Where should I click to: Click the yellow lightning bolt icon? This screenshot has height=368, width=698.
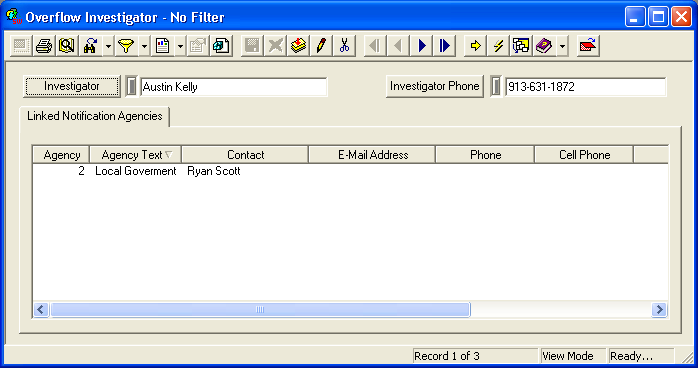click(498, 45)
